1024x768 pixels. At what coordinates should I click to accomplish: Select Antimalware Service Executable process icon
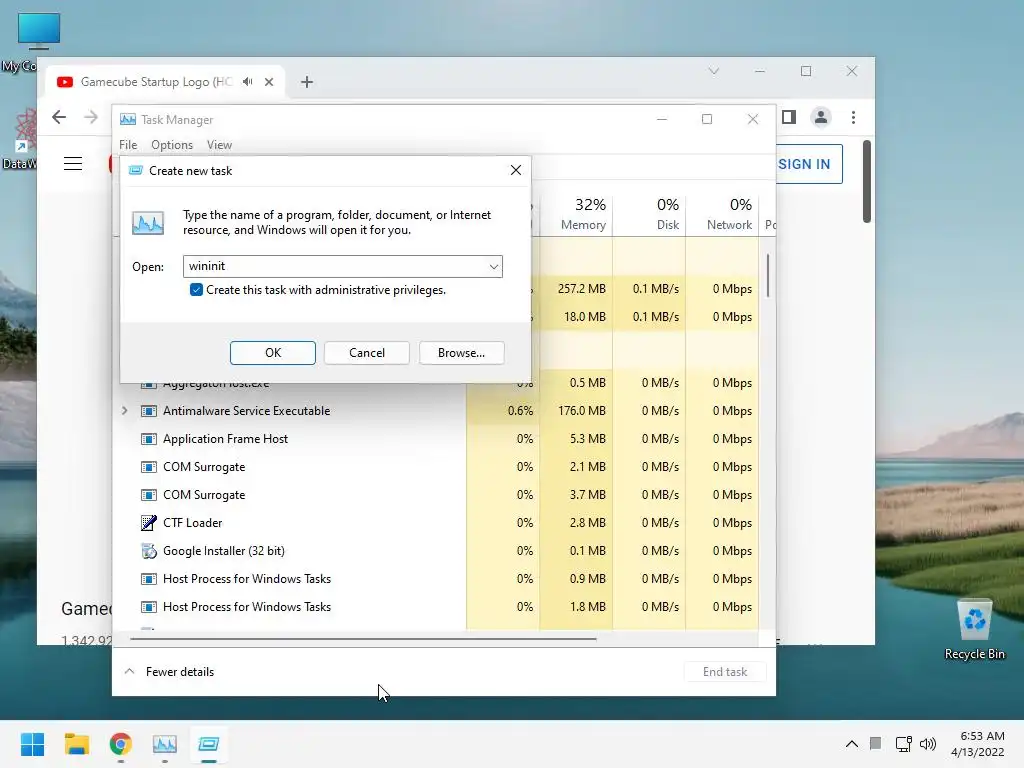coord(149,411)
